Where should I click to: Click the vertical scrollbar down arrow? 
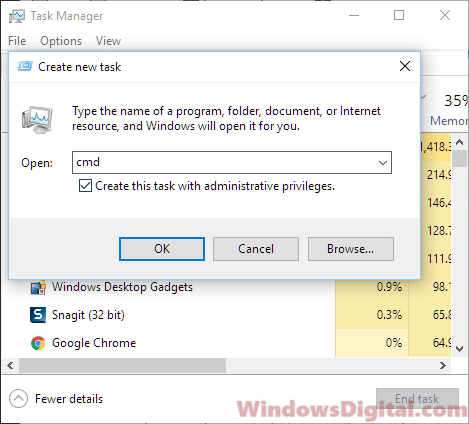(460, 349)
